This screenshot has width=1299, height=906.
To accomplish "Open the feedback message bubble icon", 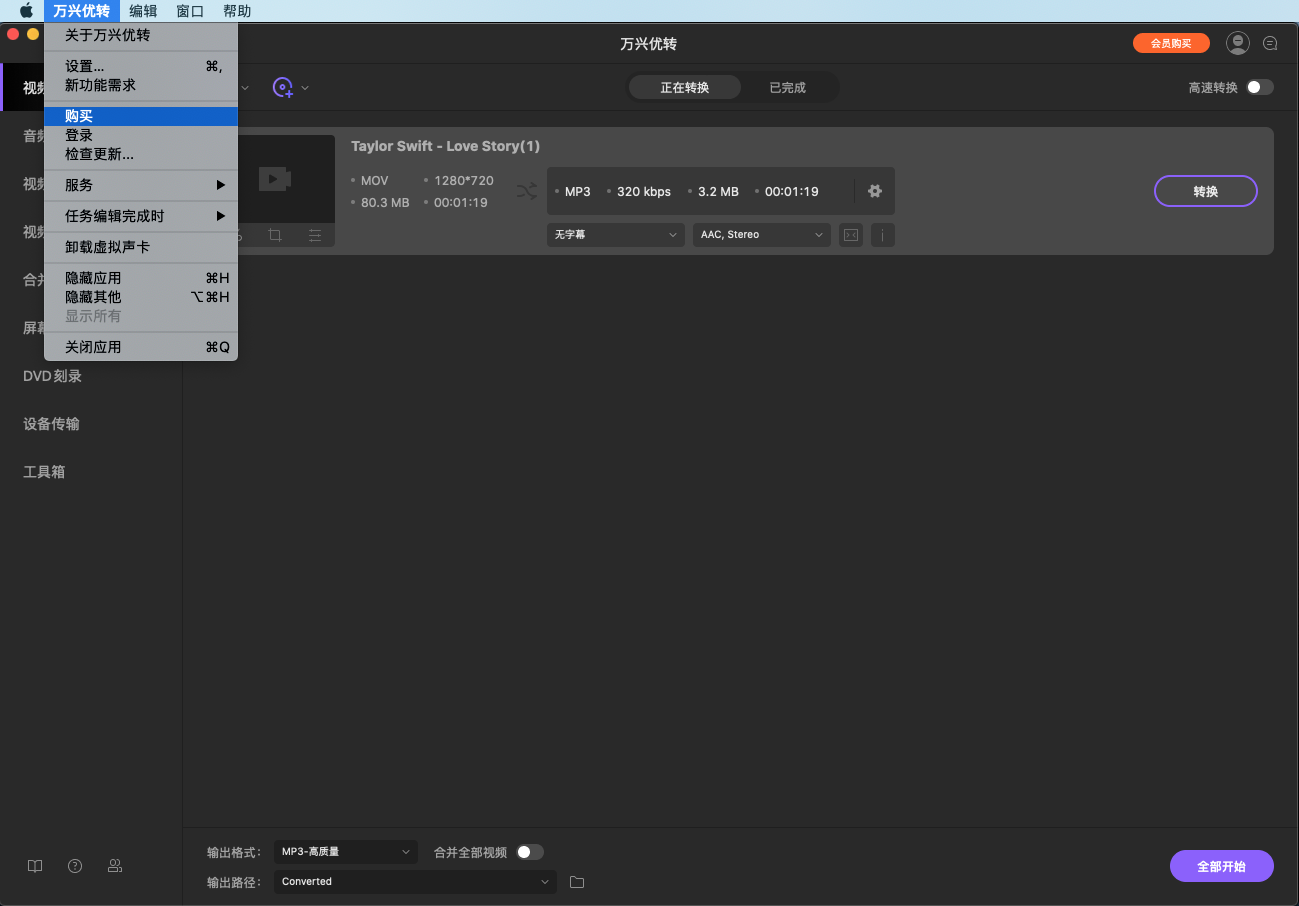I will [x=1270, y=43].
